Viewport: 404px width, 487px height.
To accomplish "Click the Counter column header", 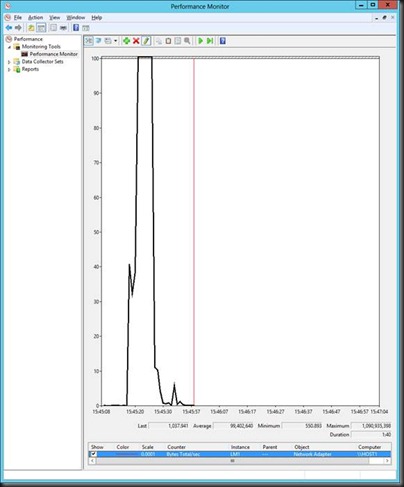I will coord(176,447).
